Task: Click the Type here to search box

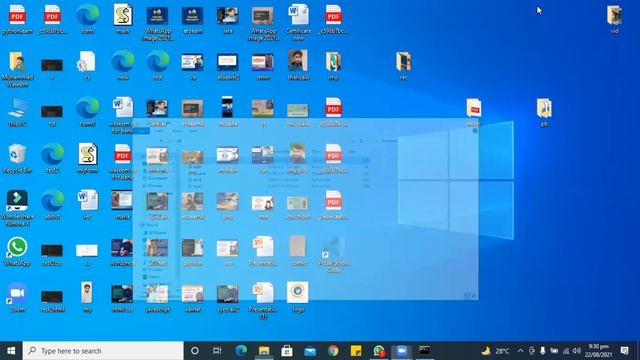Action: click(103, 351)
